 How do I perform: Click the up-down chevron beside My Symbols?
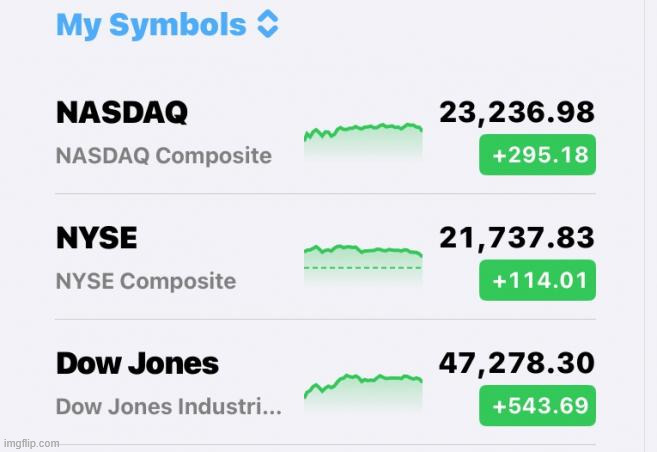[x=267, y=25]
